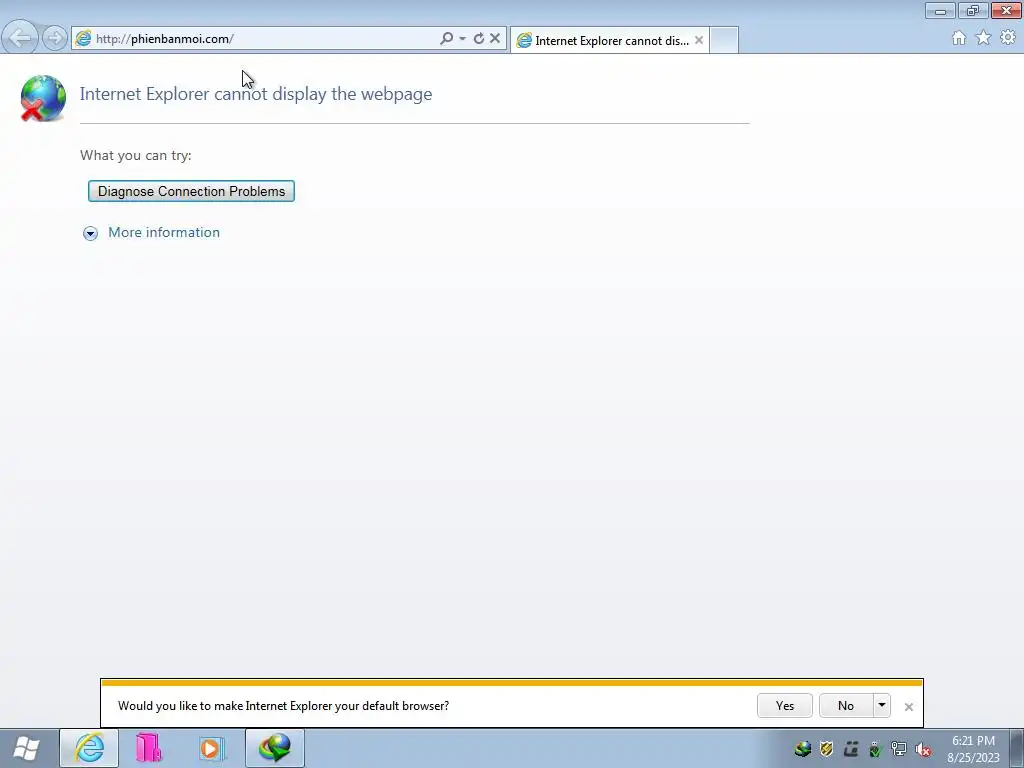1024x768 pixels.
Task: Click the browser Forward arrow button
Action: (55, 38)
